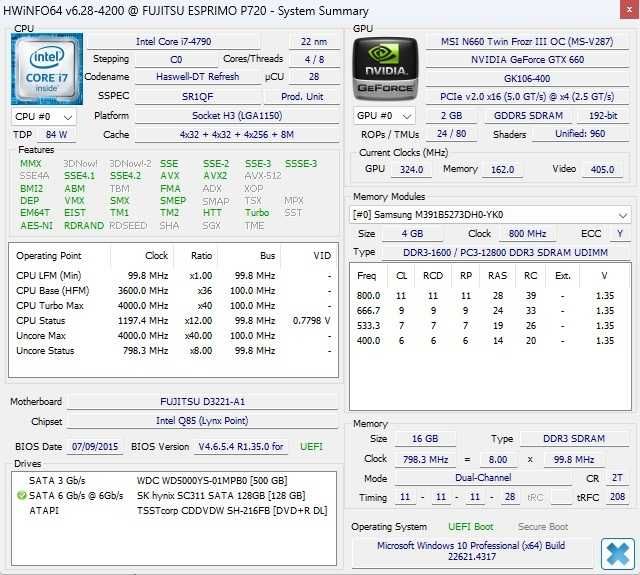Click the greyed AVX-512 feature label
Image resolution: width=640 pixels, height=575 pixels.
point(263,176)
